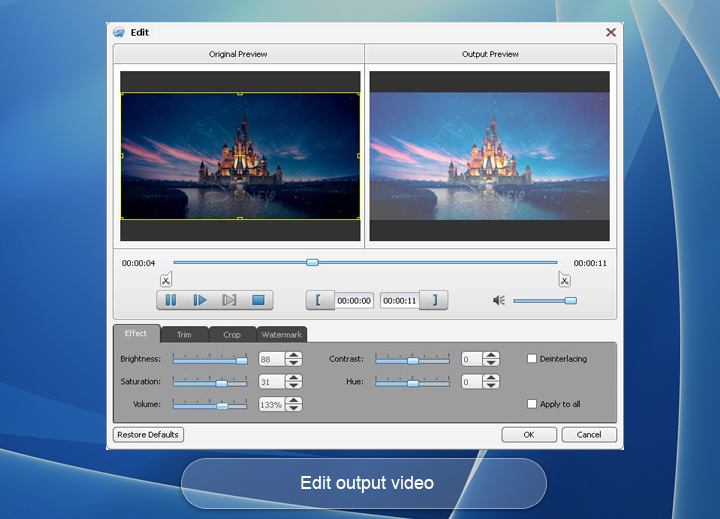Stop the video playback
Viewport: 720px width, 519px height.
coord(258,300)
